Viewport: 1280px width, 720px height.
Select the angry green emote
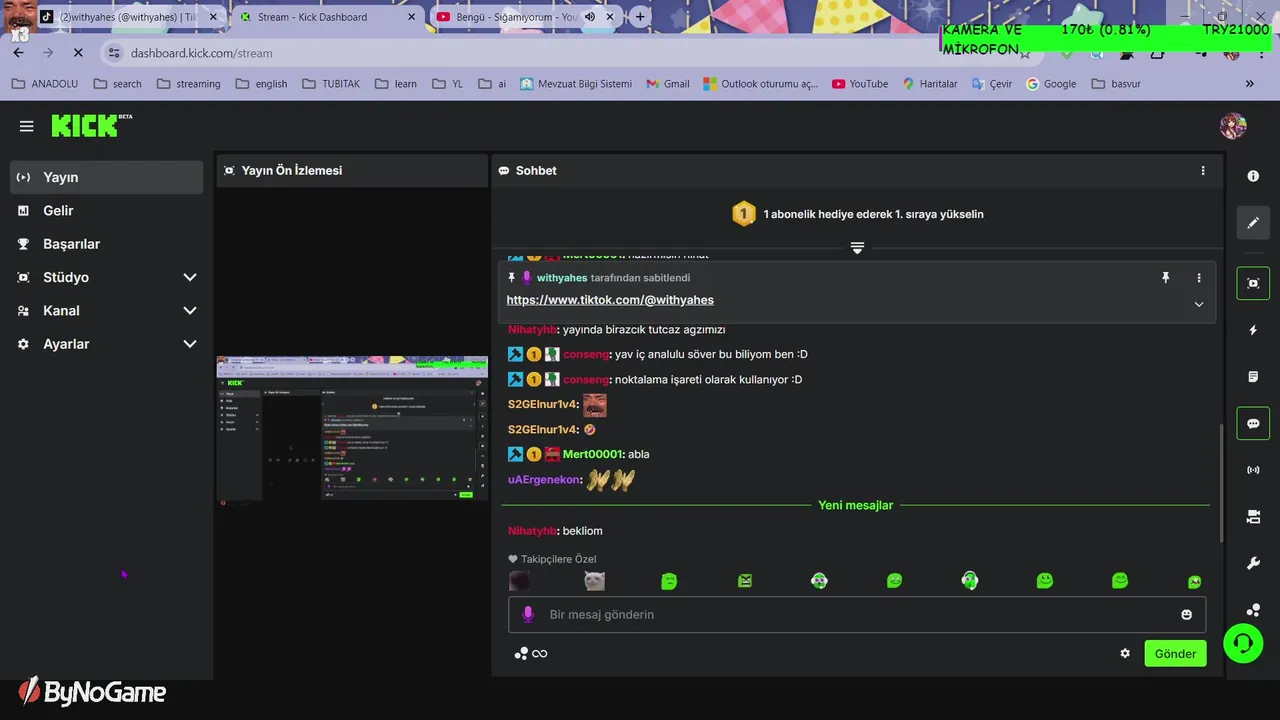click(x=745, y=581)
